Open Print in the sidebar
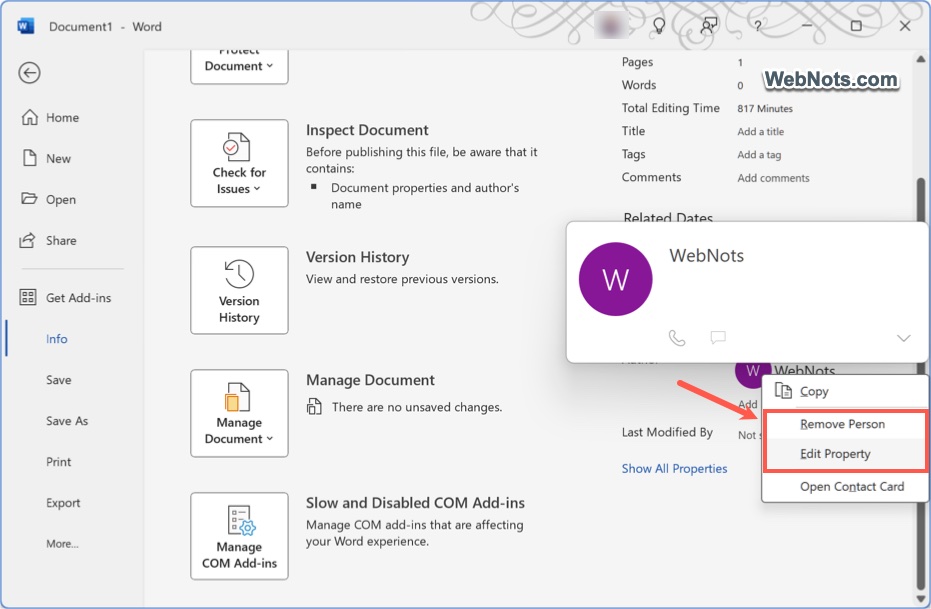931x609 pixels. tap(59, 462)
